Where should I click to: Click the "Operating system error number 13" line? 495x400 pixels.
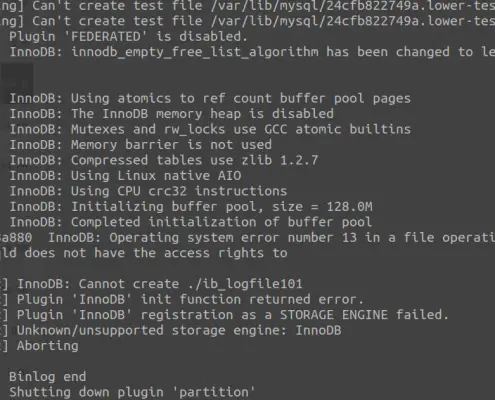(247, 238)
